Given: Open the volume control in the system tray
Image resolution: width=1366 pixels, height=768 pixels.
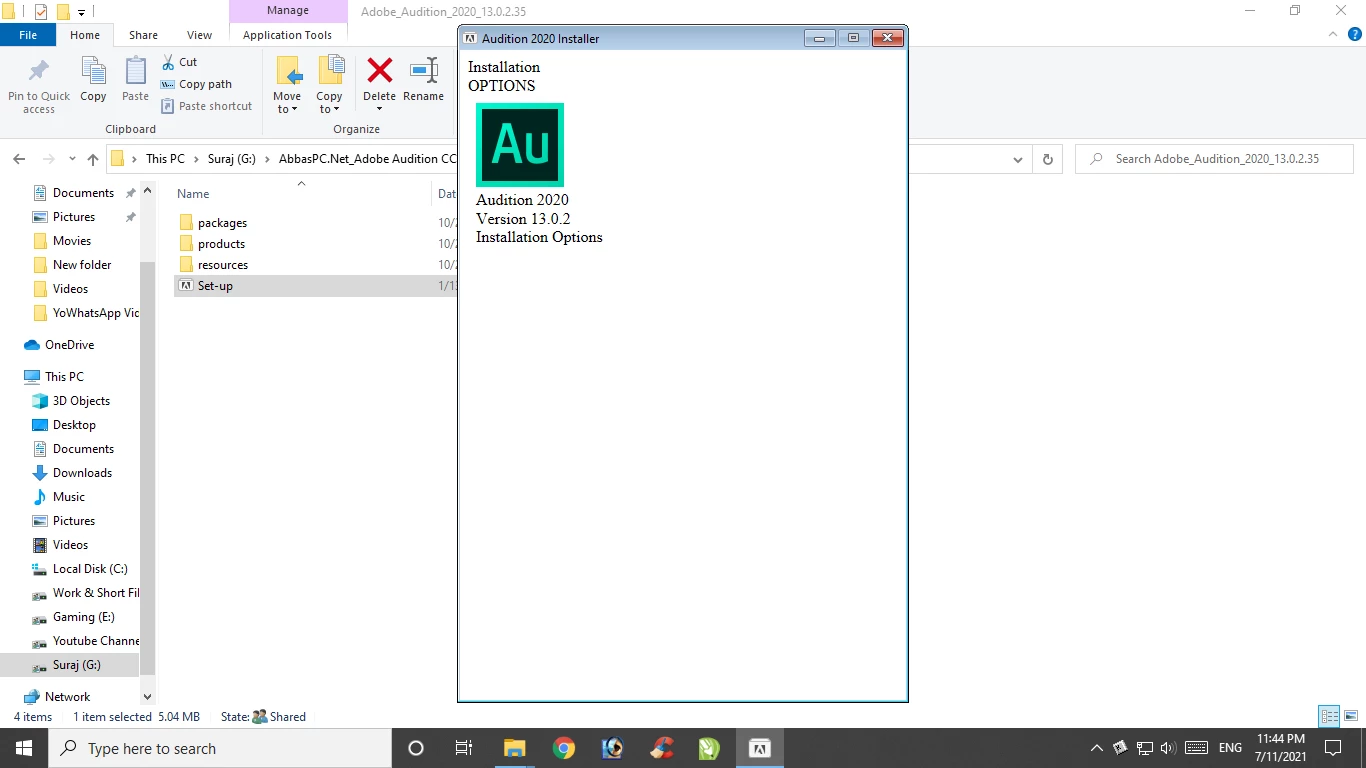Looking at the screenshot, I should click(x=1168, y=748).
